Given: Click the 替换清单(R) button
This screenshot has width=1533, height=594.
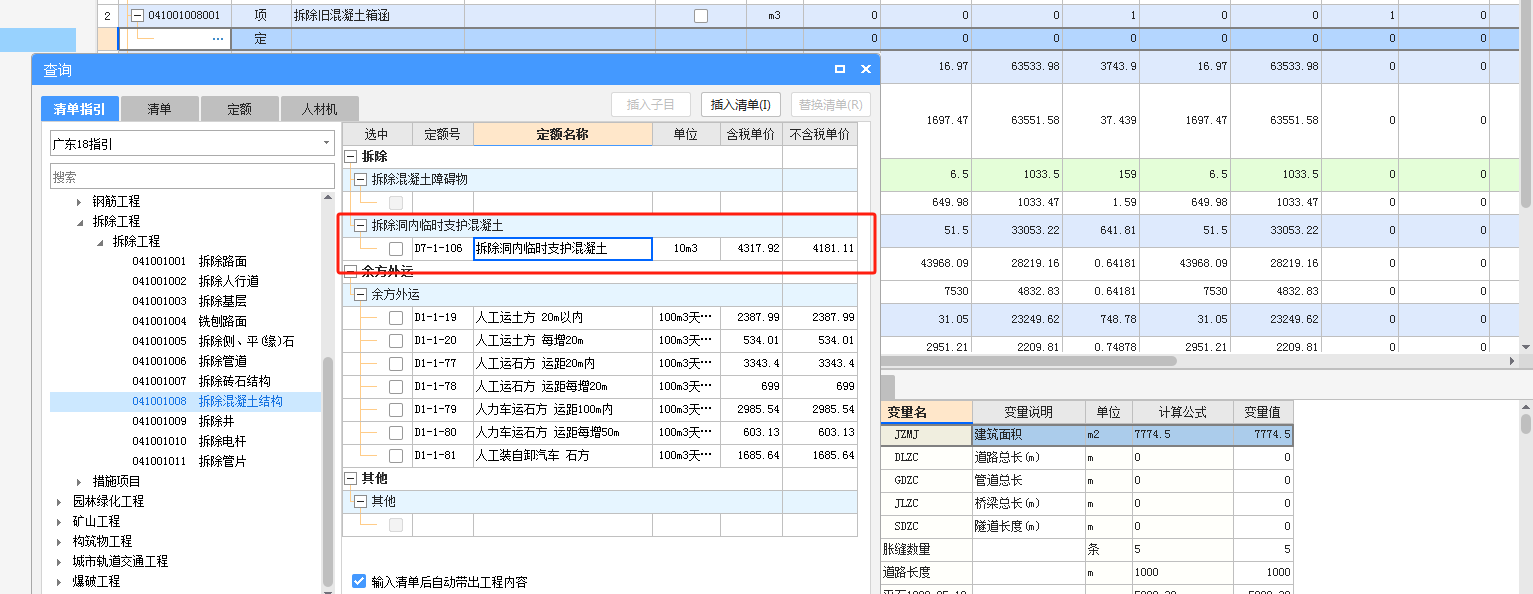Looking at the screenshot, I should pyautogui.click(x=831, y=105).
